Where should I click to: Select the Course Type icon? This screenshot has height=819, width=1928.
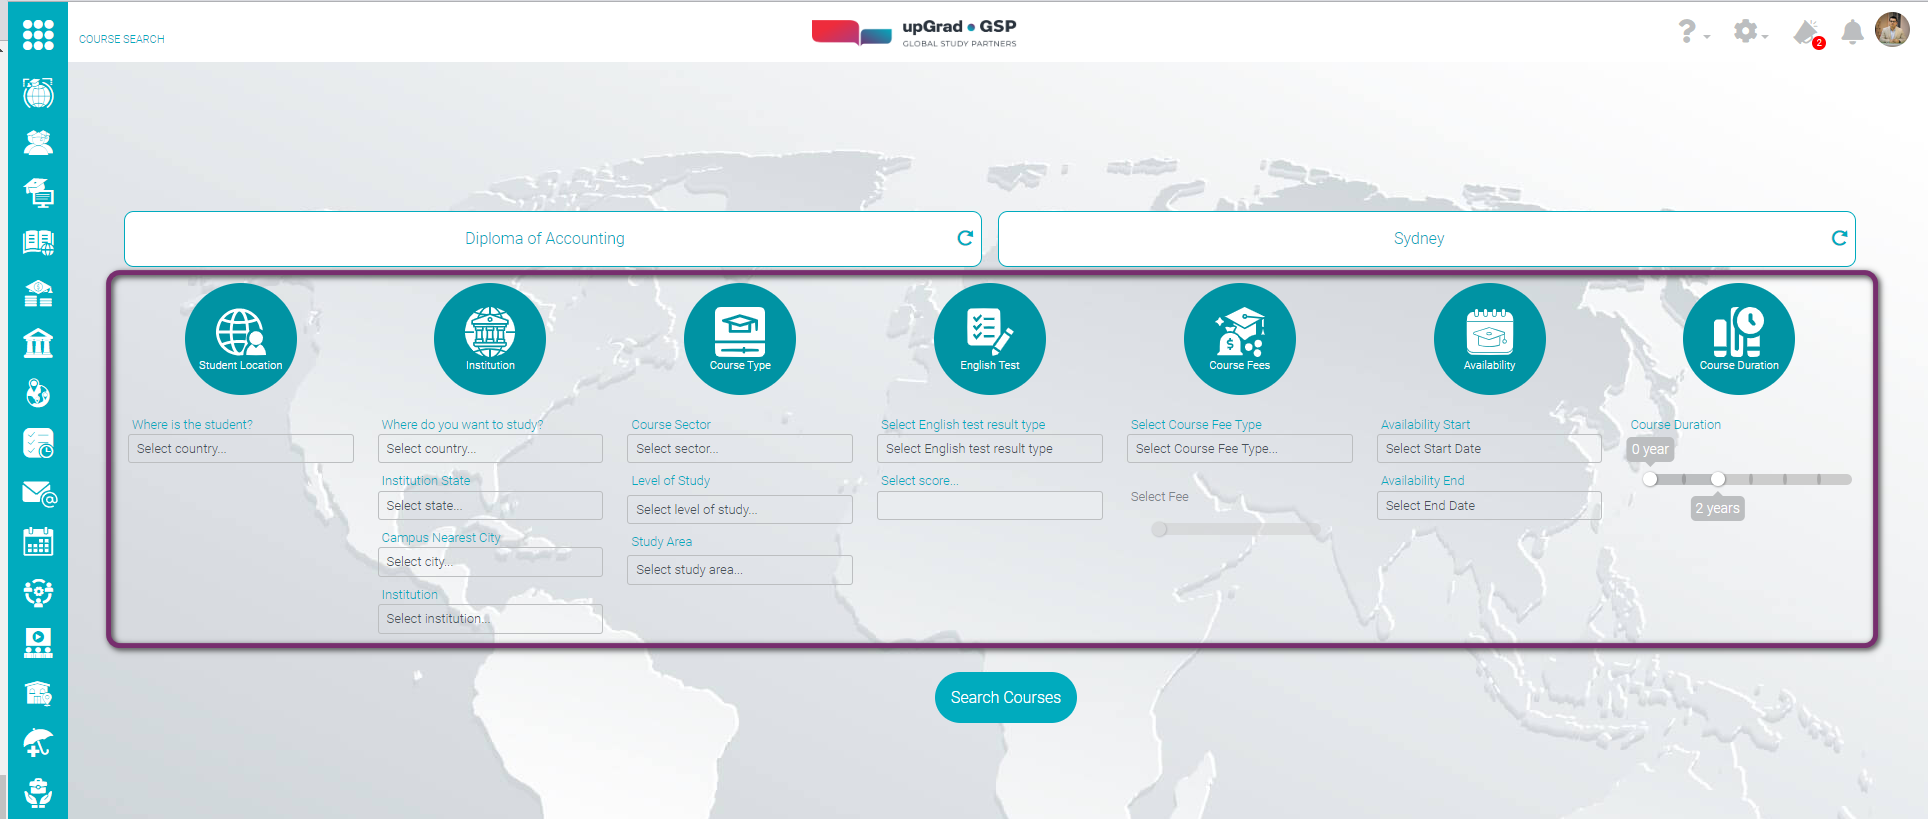[x=740, y=338]
